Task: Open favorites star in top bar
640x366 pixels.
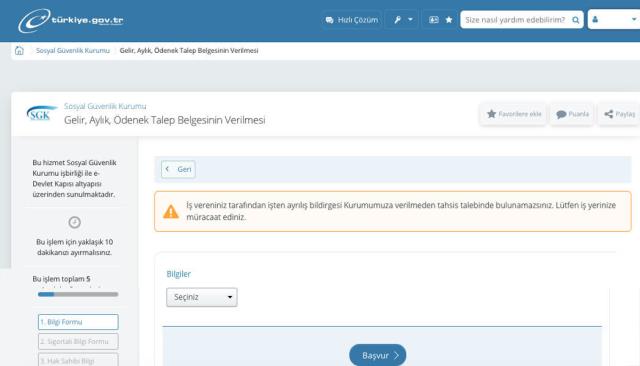Action: 449,20
